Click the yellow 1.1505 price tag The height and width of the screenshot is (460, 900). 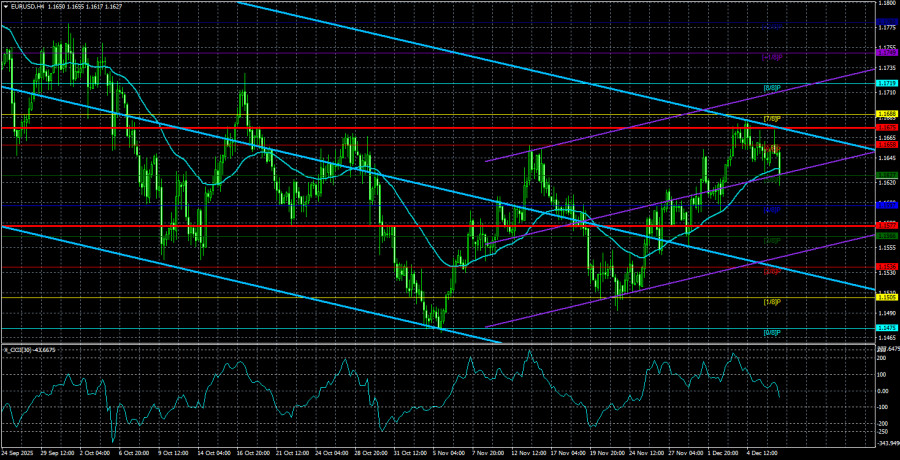coord(887,297)
